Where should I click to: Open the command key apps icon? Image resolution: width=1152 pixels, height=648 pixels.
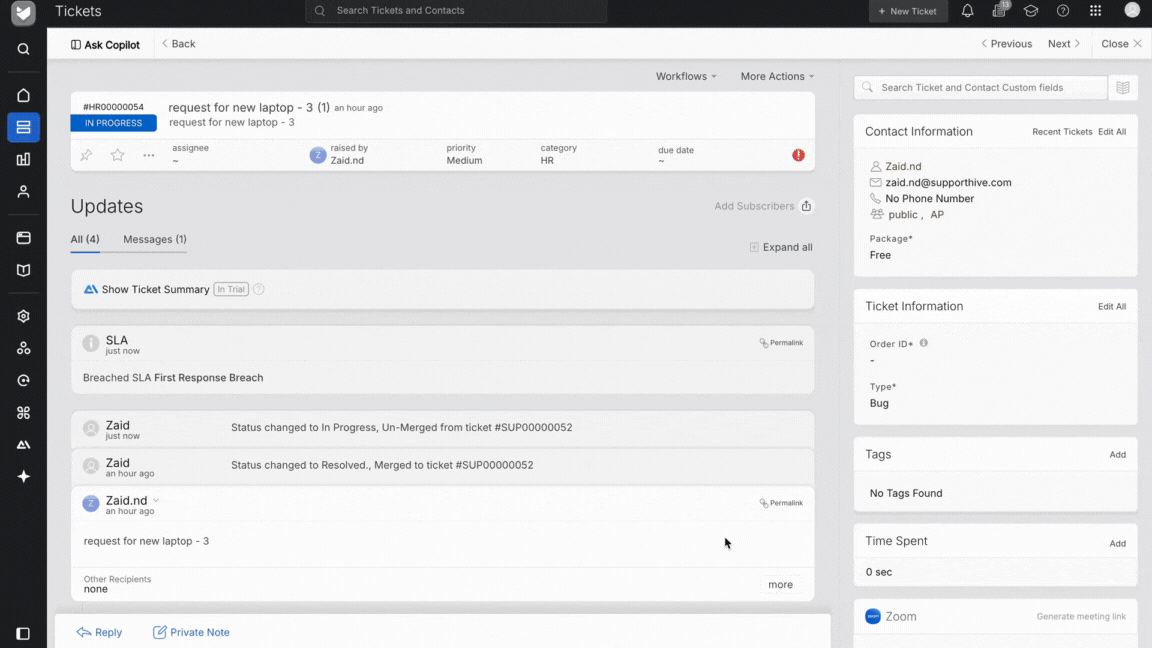click(x=24, y=413)
